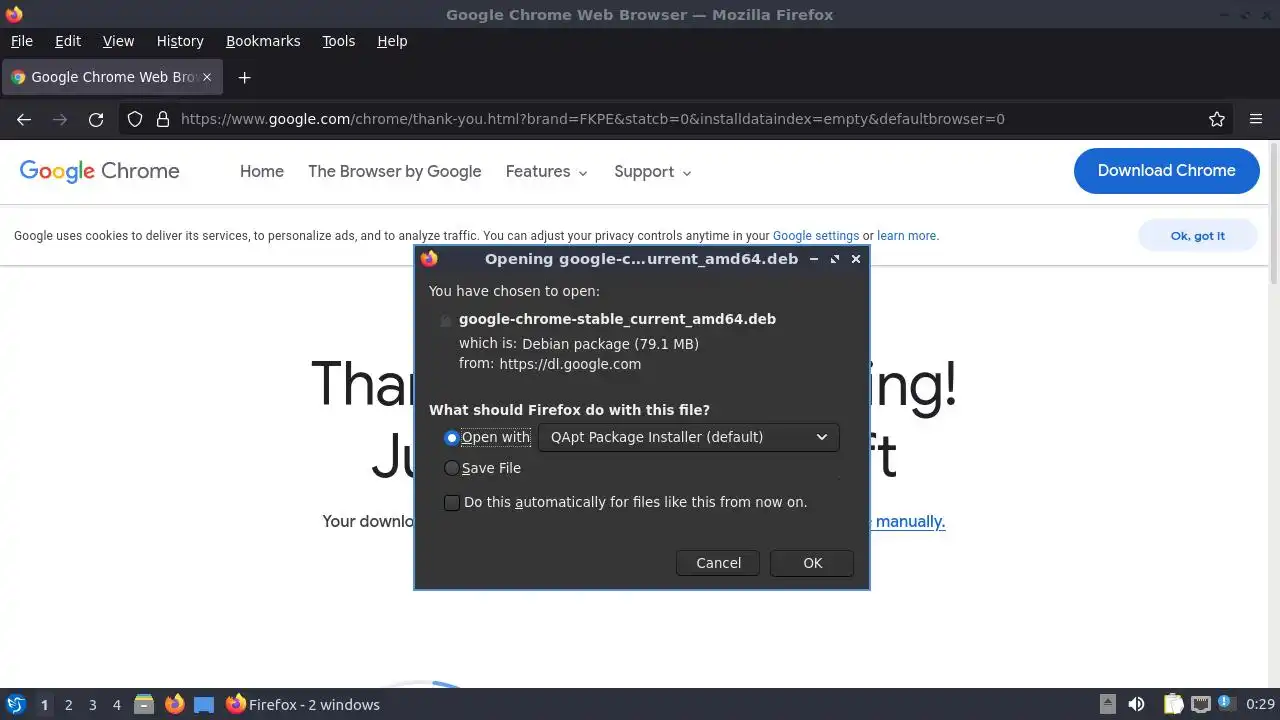Open the History menu
This screenshot has width=1280, height=720.
[180, 41]
